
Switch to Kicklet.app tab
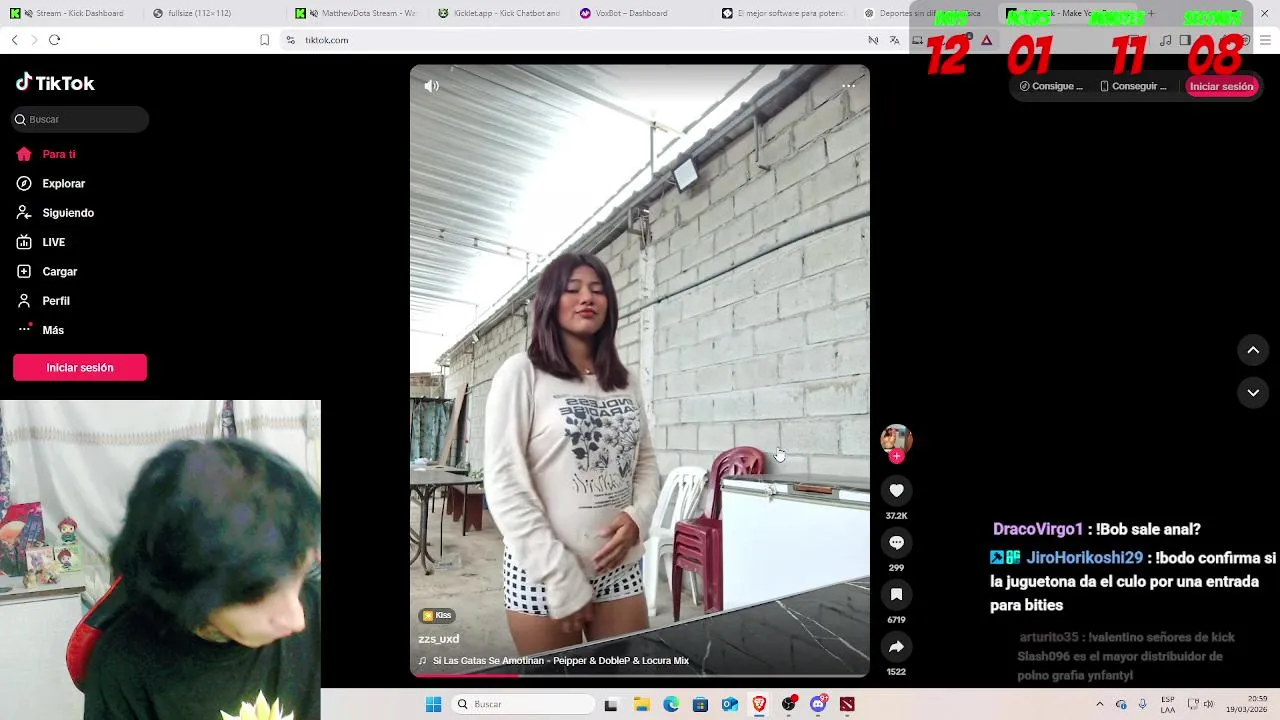[x=500, y=13]
